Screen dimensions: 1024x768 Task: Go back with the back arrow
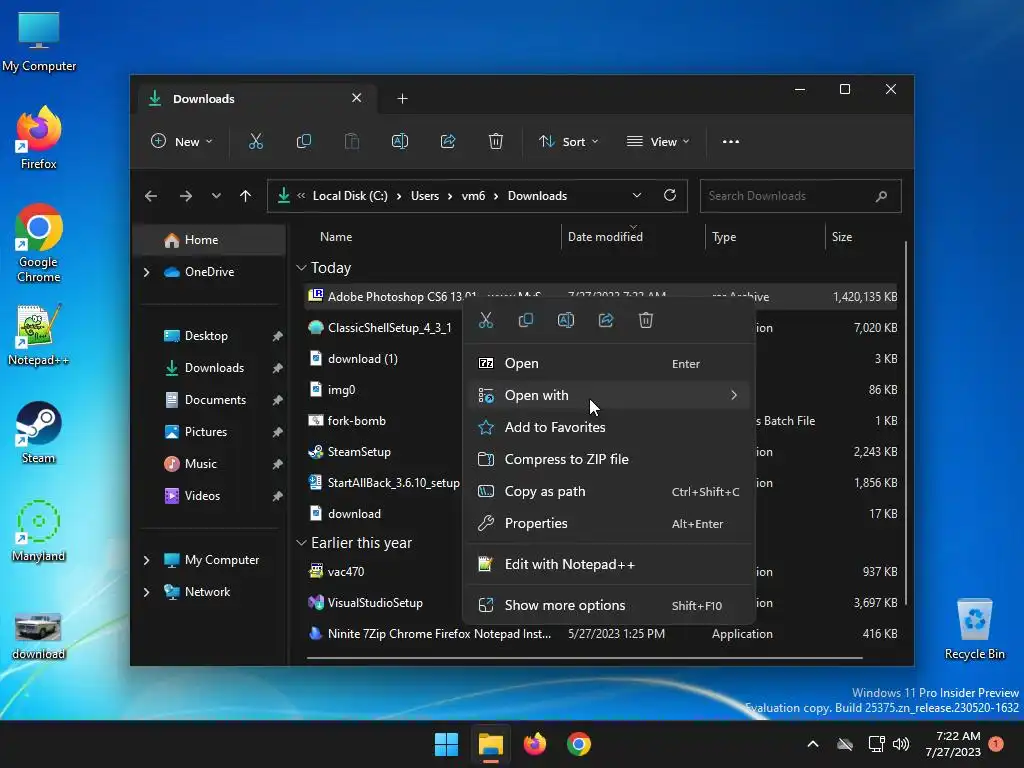(x=151, y=196)
